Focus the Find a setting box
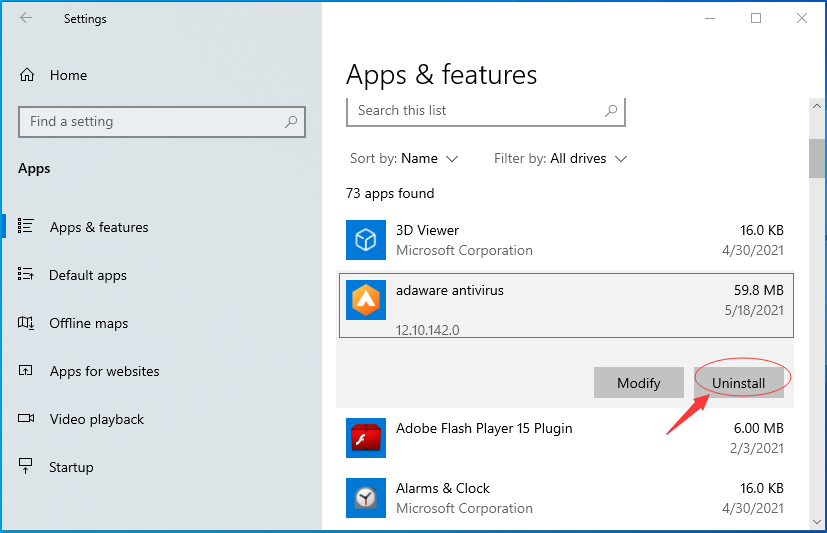The height and width of the screenshot is (533, 827). (161, 122)
